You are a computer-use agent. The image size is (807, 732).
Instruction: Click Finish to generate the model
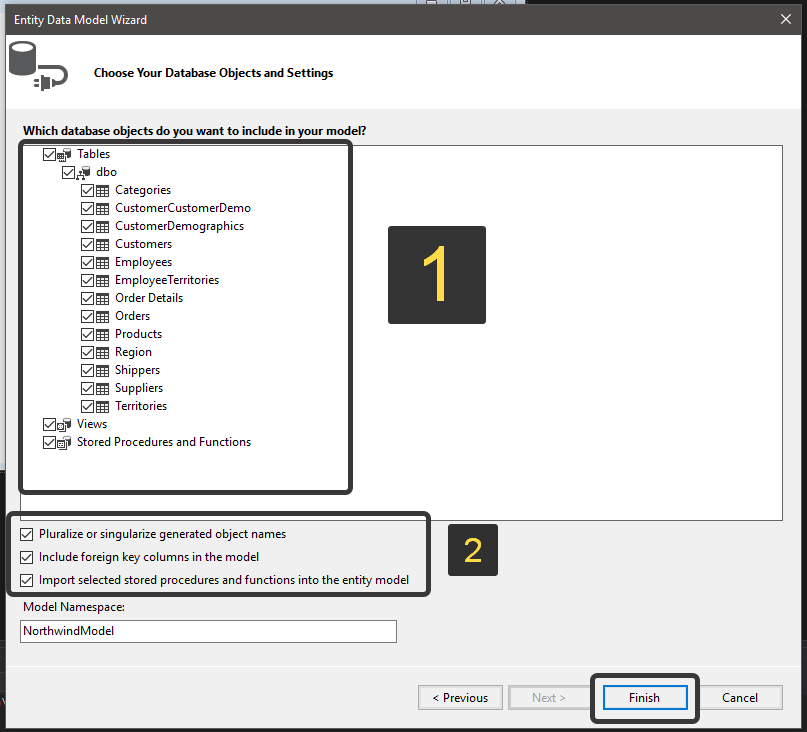pyautogui.click(x=644, y=698)
